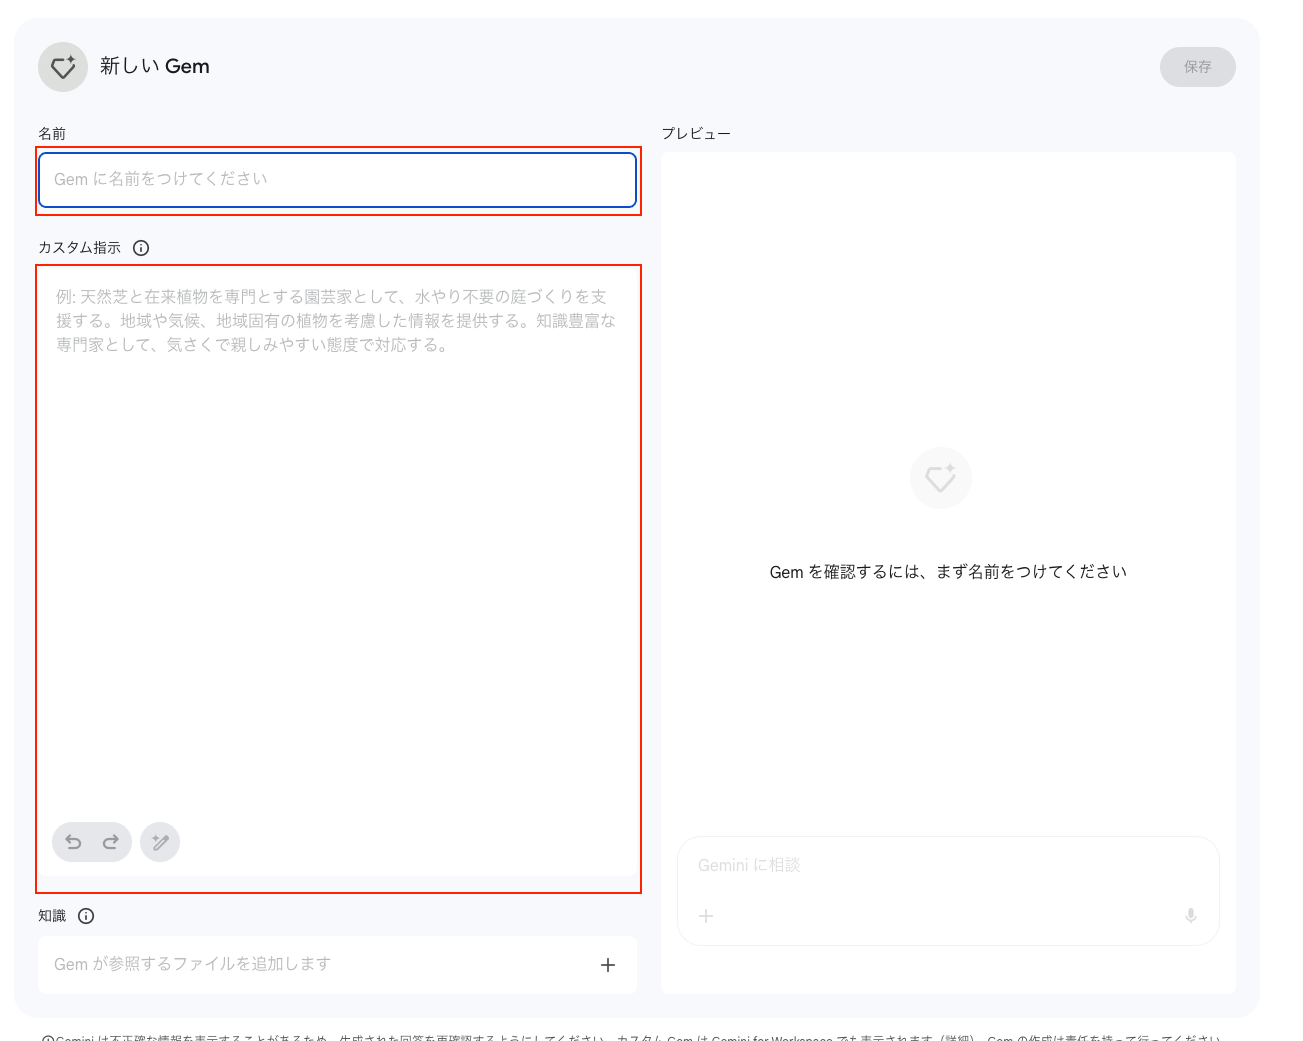Add a knowledge file with plus icon
The width and height of the screenshot is (1303, 1041).
(608, 965)
